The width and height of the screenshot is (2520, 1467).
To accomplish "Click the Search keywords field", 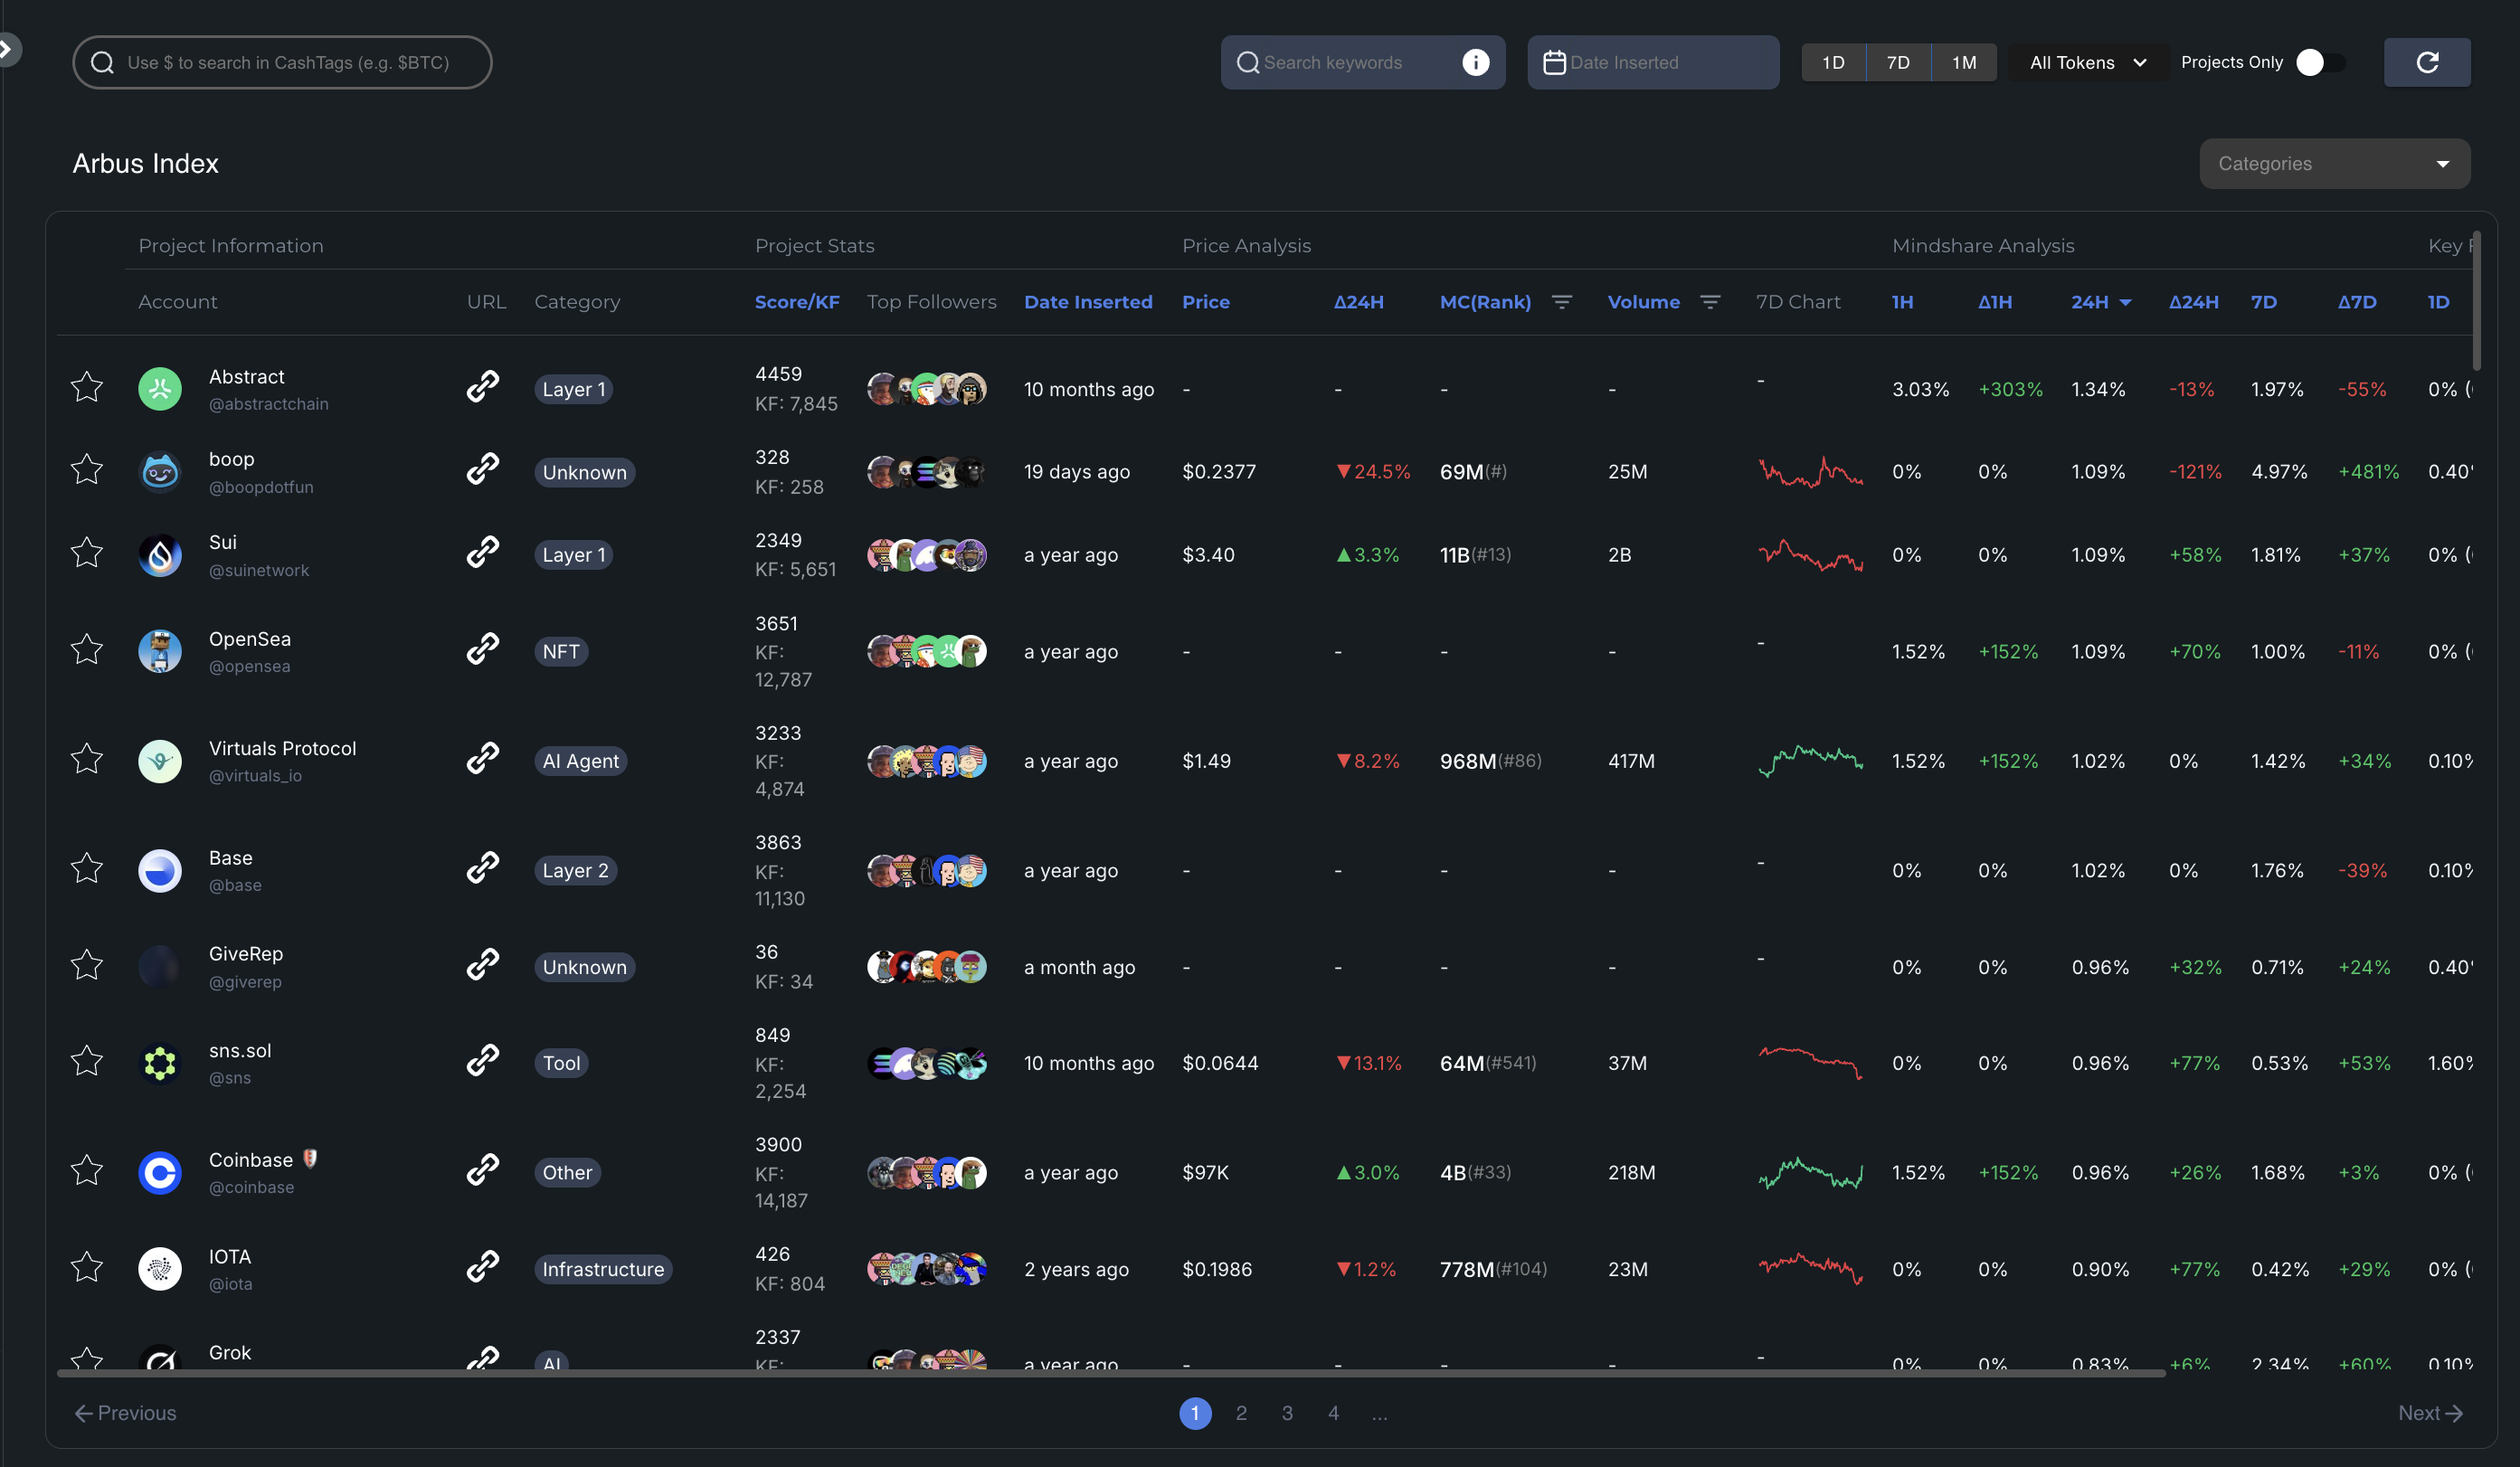I will (1362, 62).
